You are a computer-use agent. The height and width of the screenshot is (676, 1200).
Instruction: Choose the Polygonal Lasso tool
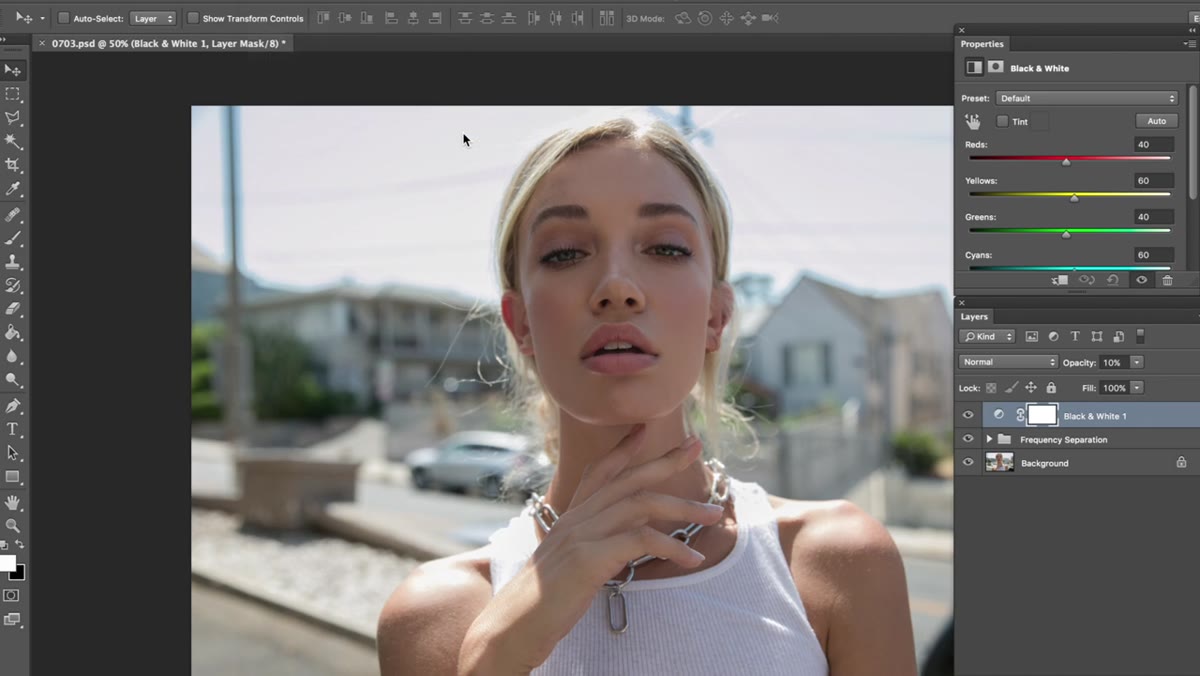point(12,118)
